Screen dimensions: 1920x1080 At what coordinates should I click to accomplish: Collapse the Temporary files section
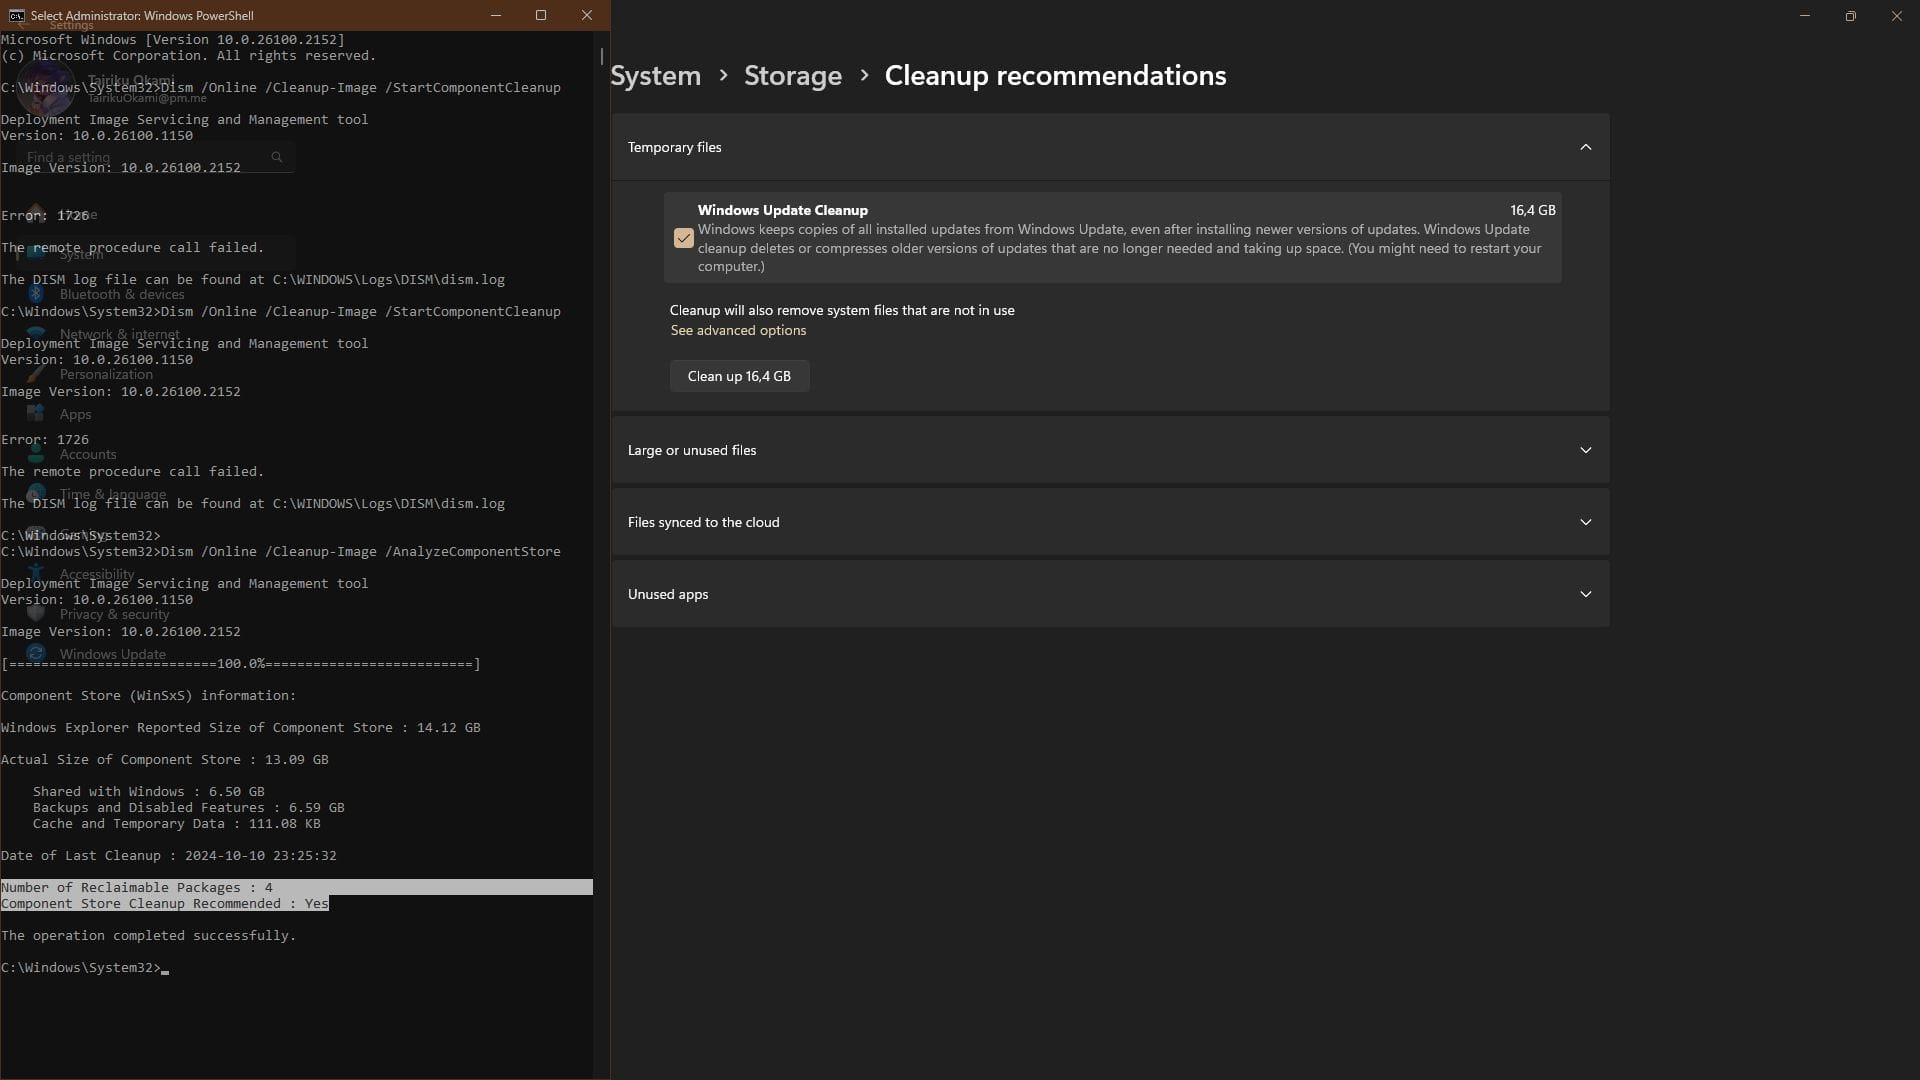[x=1586, y=147]
